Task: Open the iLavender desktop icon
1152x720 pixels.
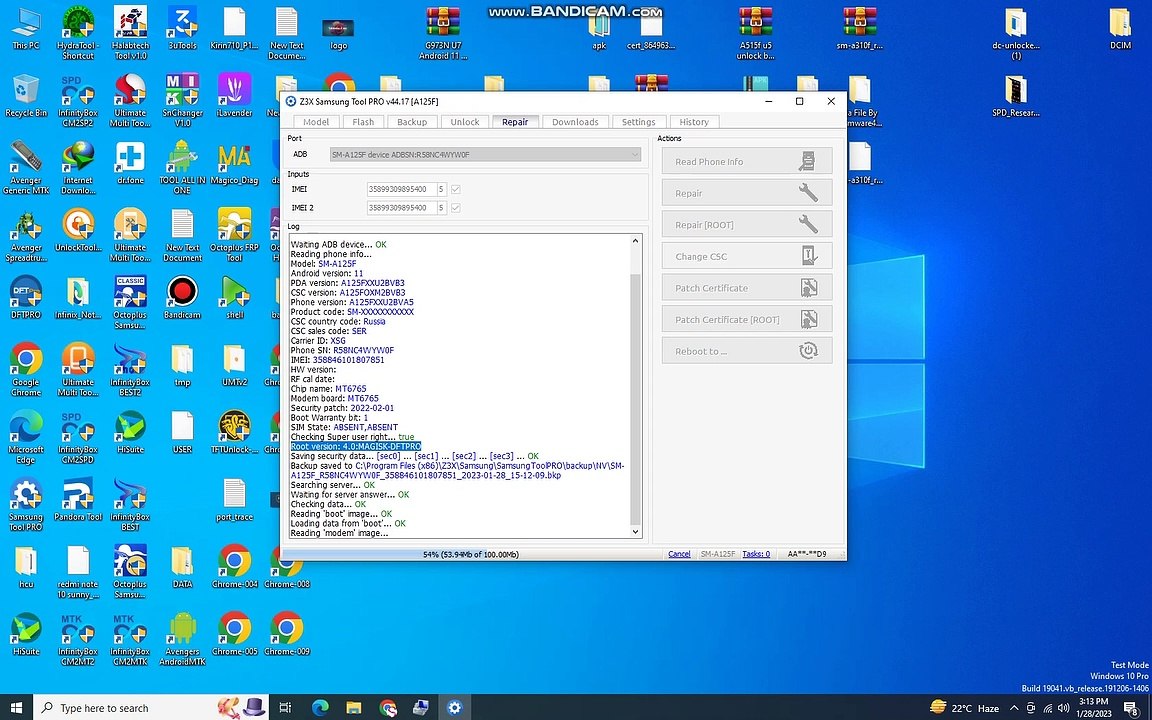Action: 234,96
